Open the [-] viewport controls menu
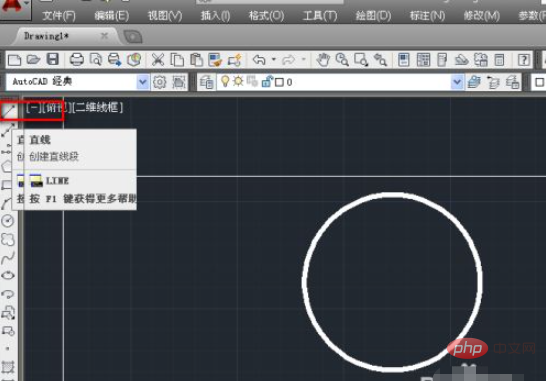Screen dimensions: 546x381 pyautogui.click(x=33, y=108)
